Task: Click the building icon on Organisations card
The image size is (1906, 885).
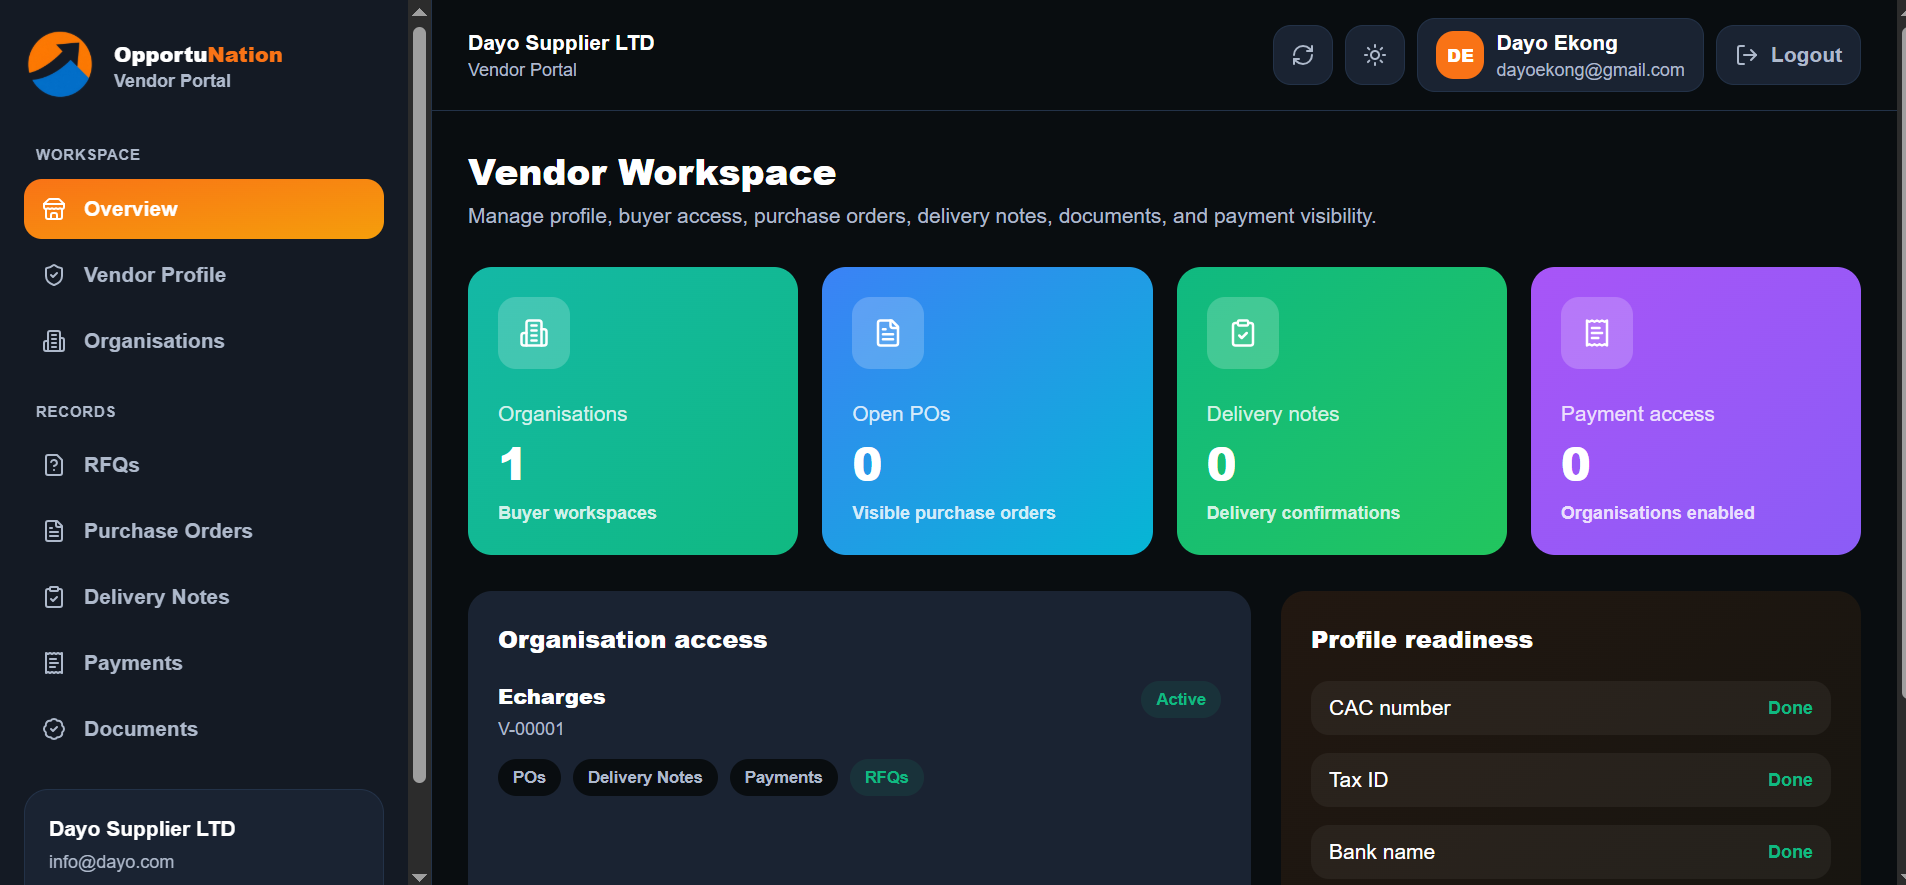Action: pos(534,333)
